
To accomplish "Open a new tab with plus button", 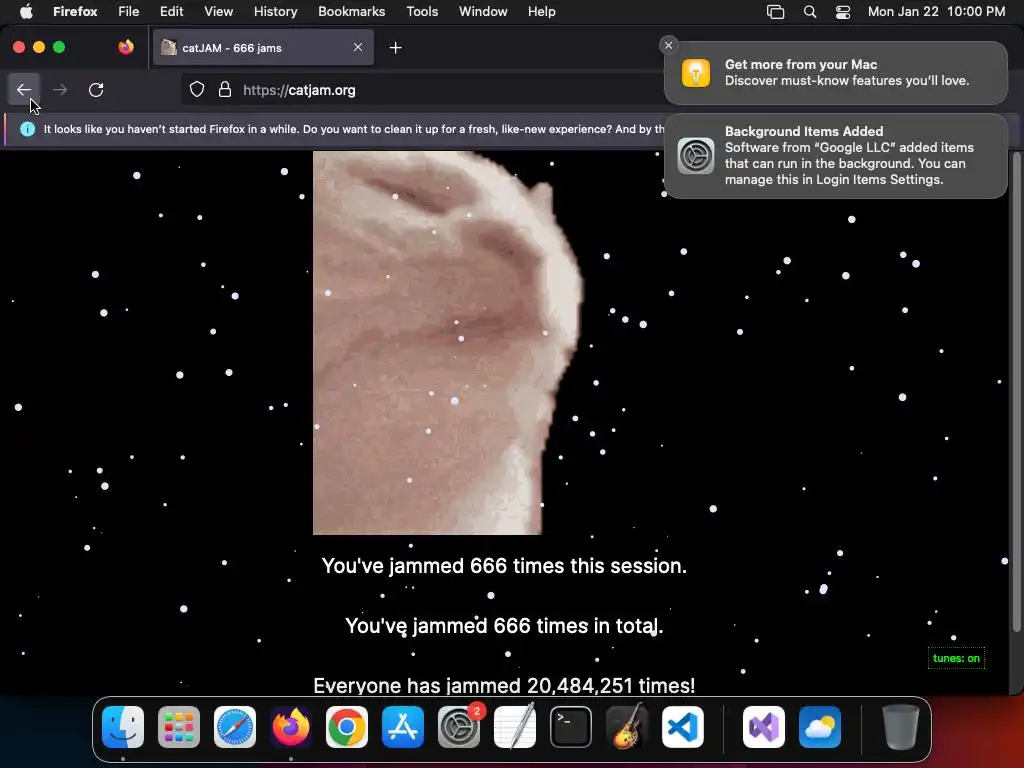I will [x=395, y=48].
